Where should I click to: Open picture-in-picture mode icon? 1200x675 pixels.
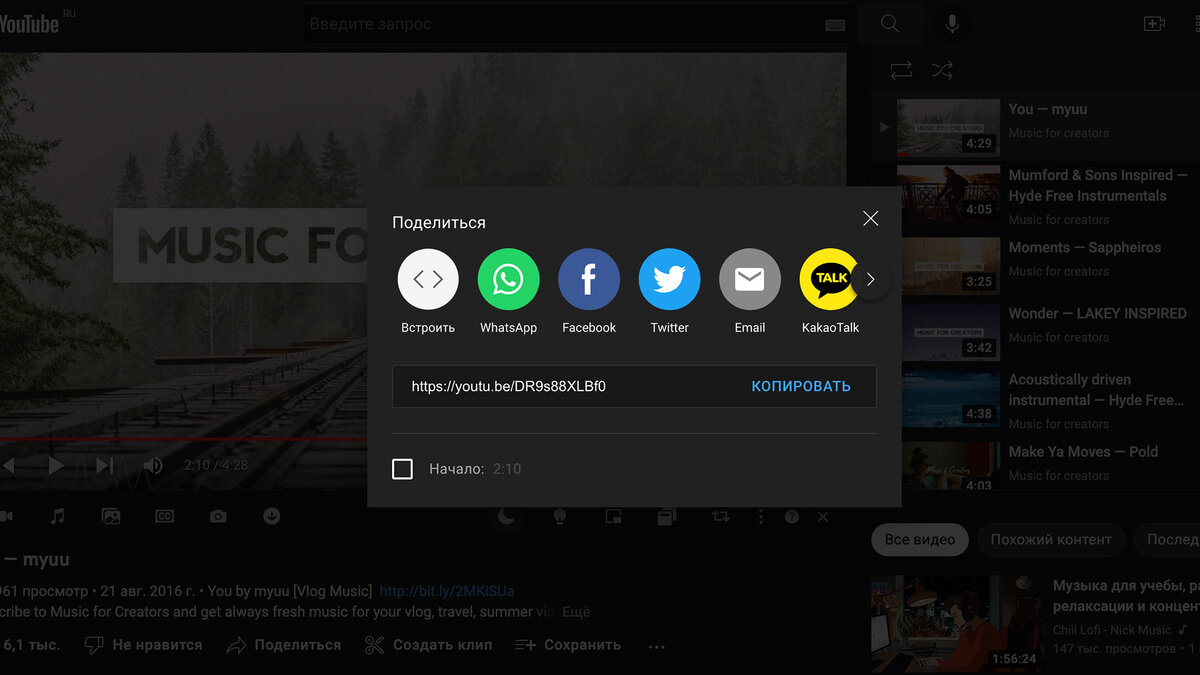point(613,516)
